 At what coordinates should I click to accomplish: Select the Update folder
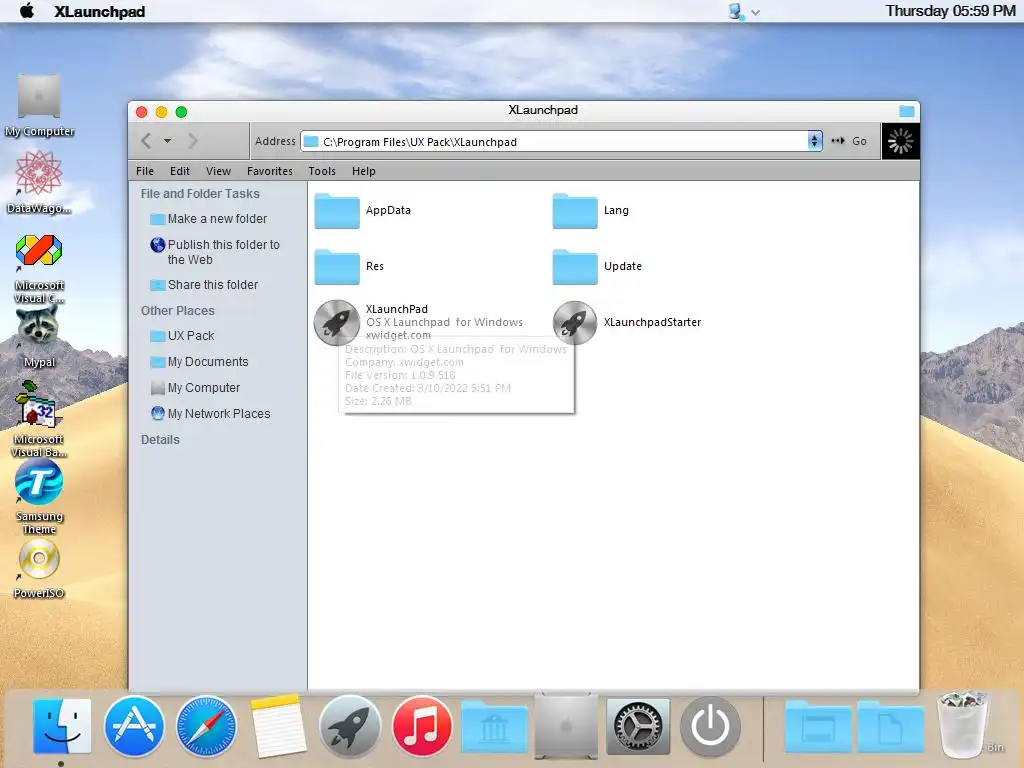pyautogui.click(x=598, y=266)
